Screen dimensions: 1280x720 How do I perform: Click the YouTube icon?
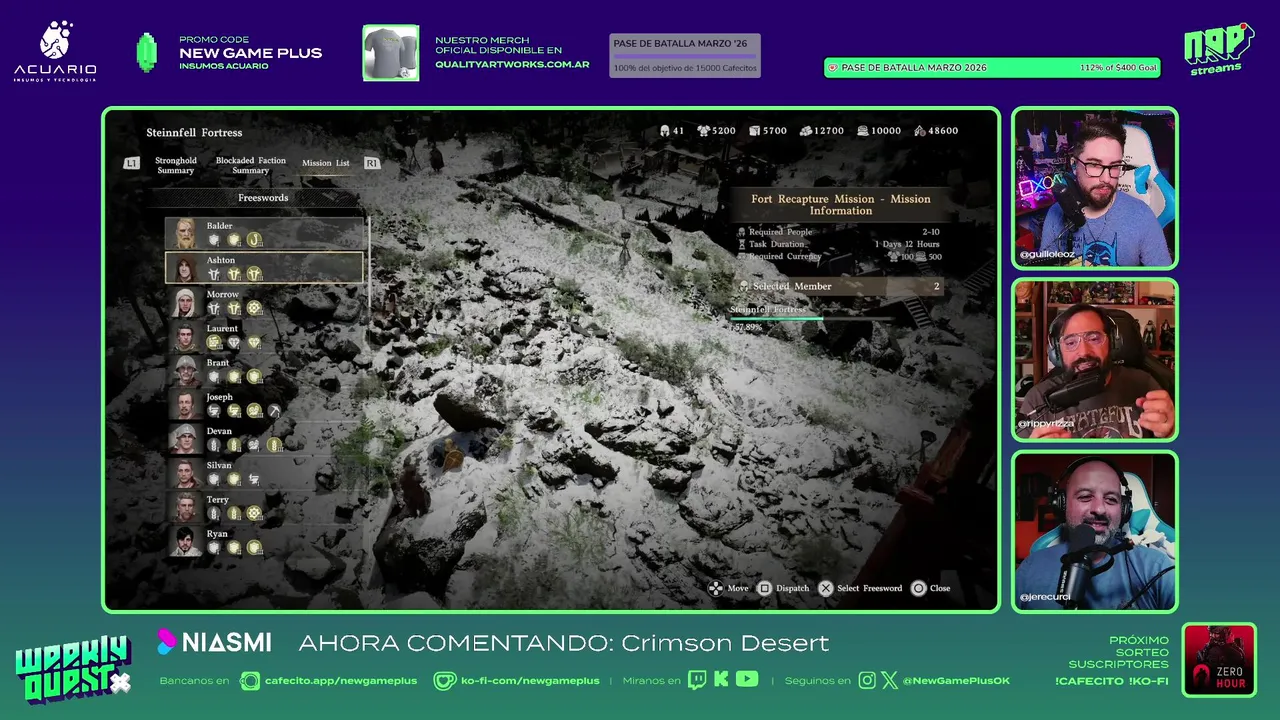pos(746,680)
